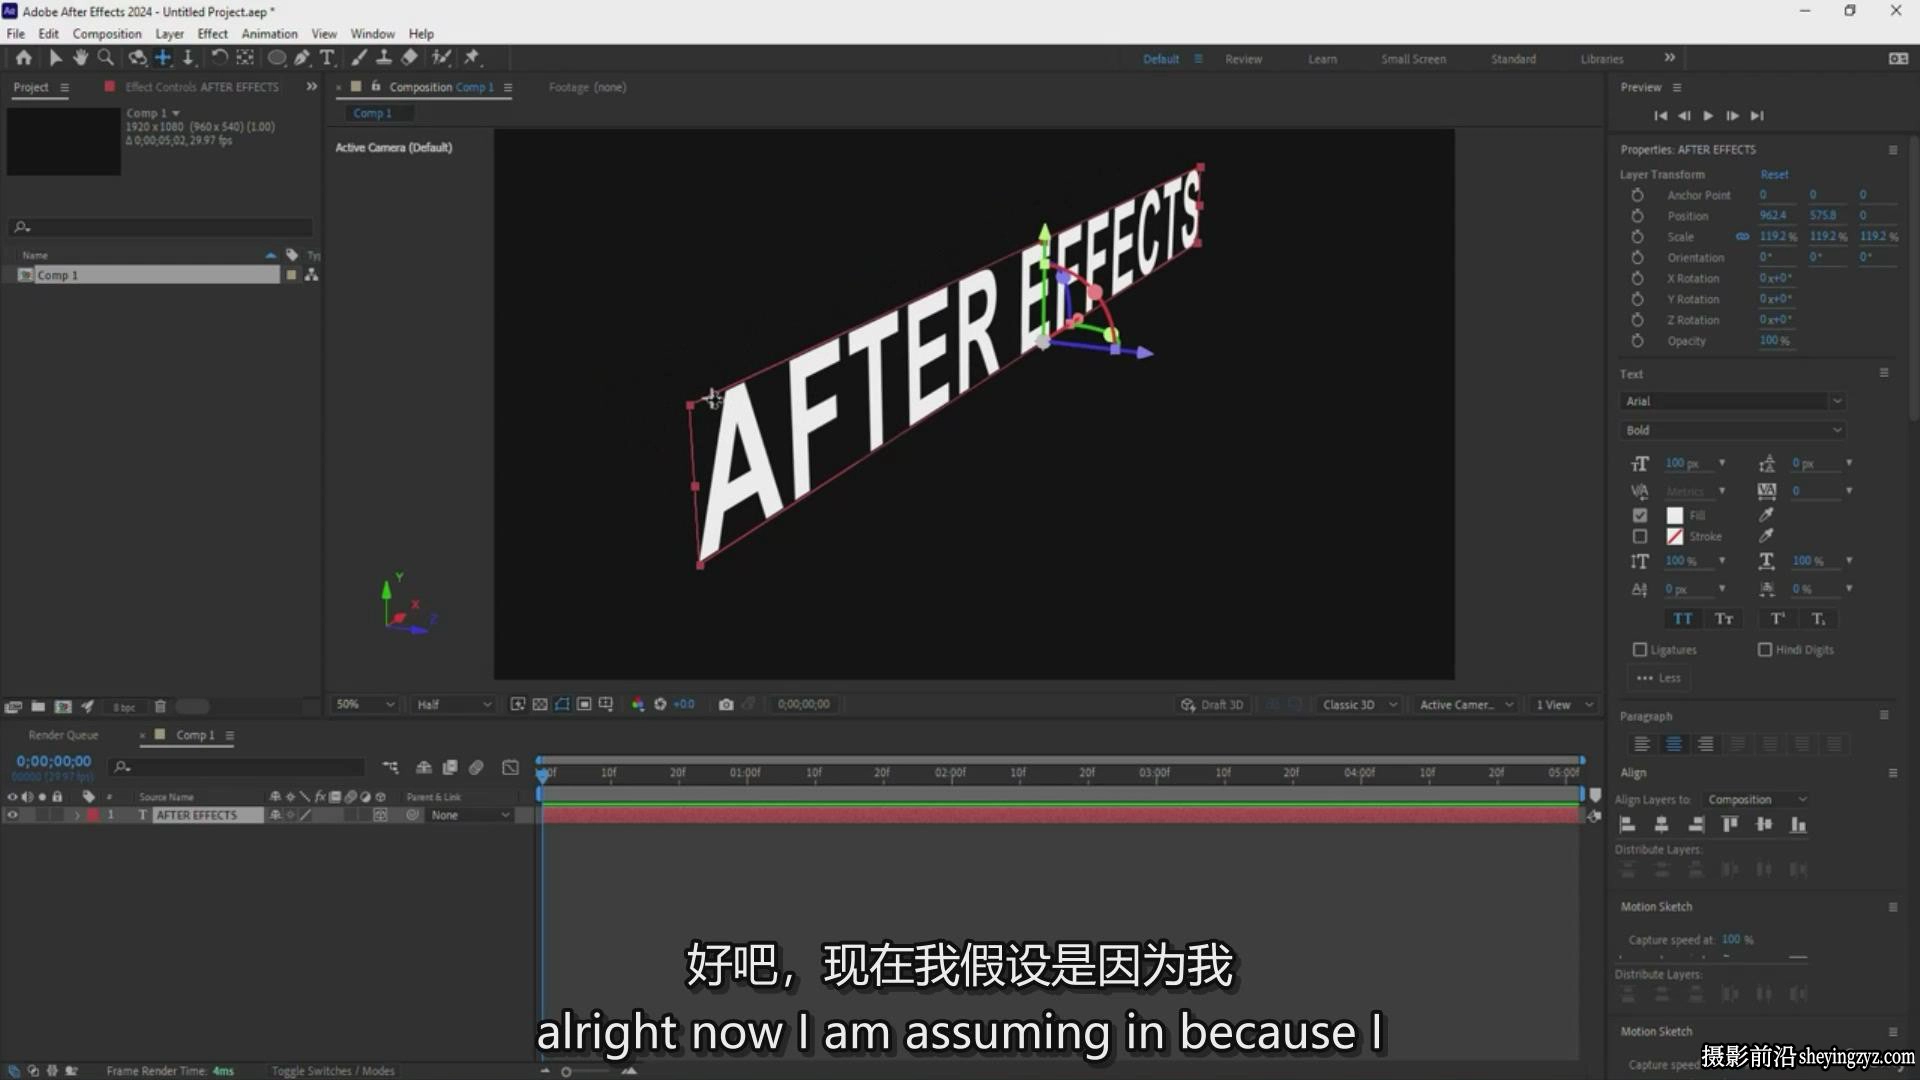Toggle the Stroke checkbox
The image size is (1920, 1080).
pyautogui.click(x=1640, y=536)
